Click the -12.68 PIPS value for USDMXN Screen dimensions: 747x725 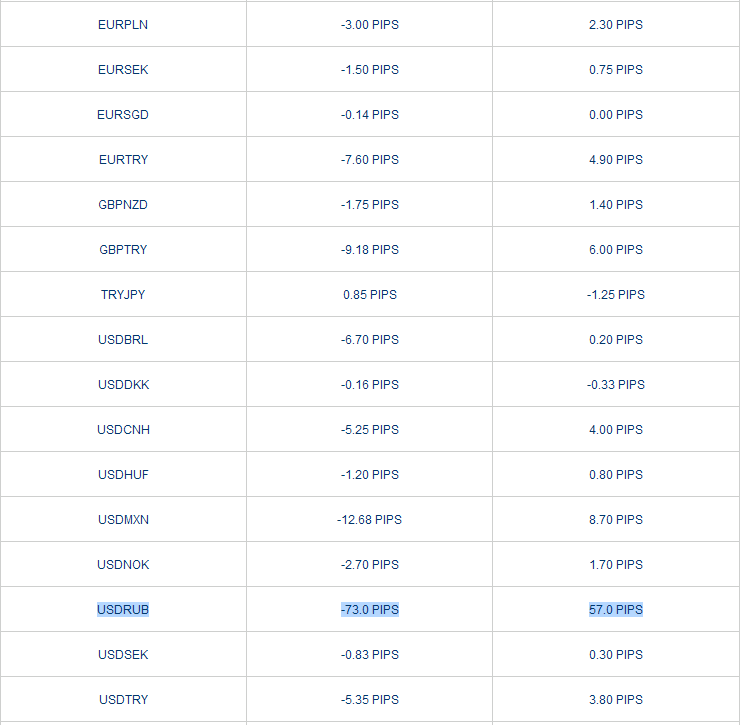369,519
